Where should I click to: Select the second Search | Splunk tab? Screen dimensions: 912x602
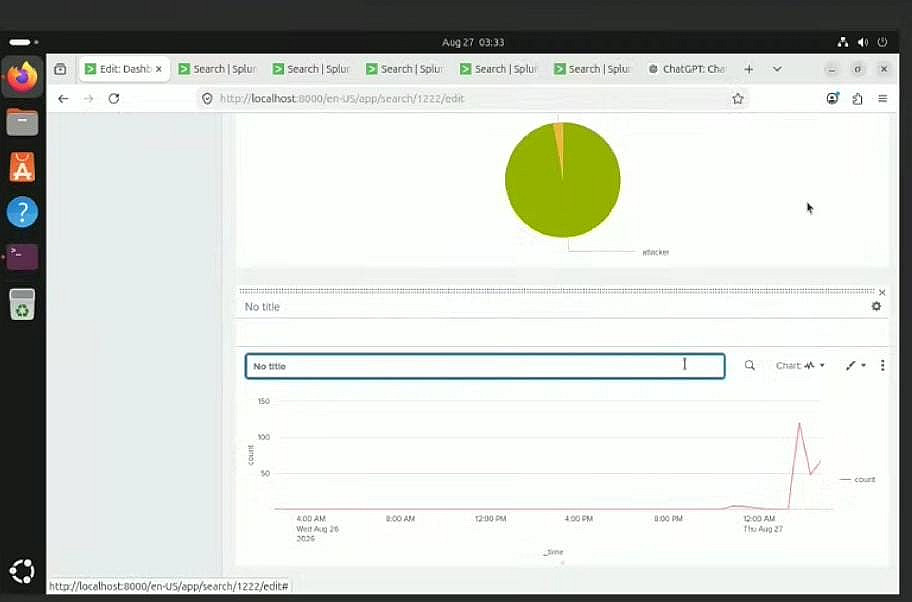(x=312, y=69)
